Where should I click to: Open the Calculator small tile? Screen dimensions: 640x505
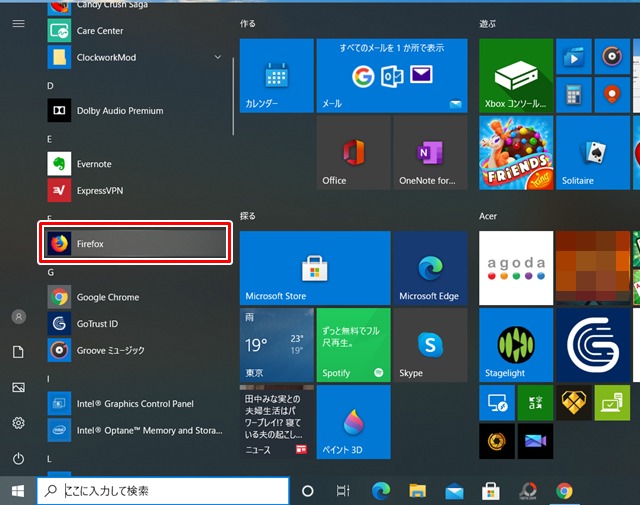(x=573, y=95)
